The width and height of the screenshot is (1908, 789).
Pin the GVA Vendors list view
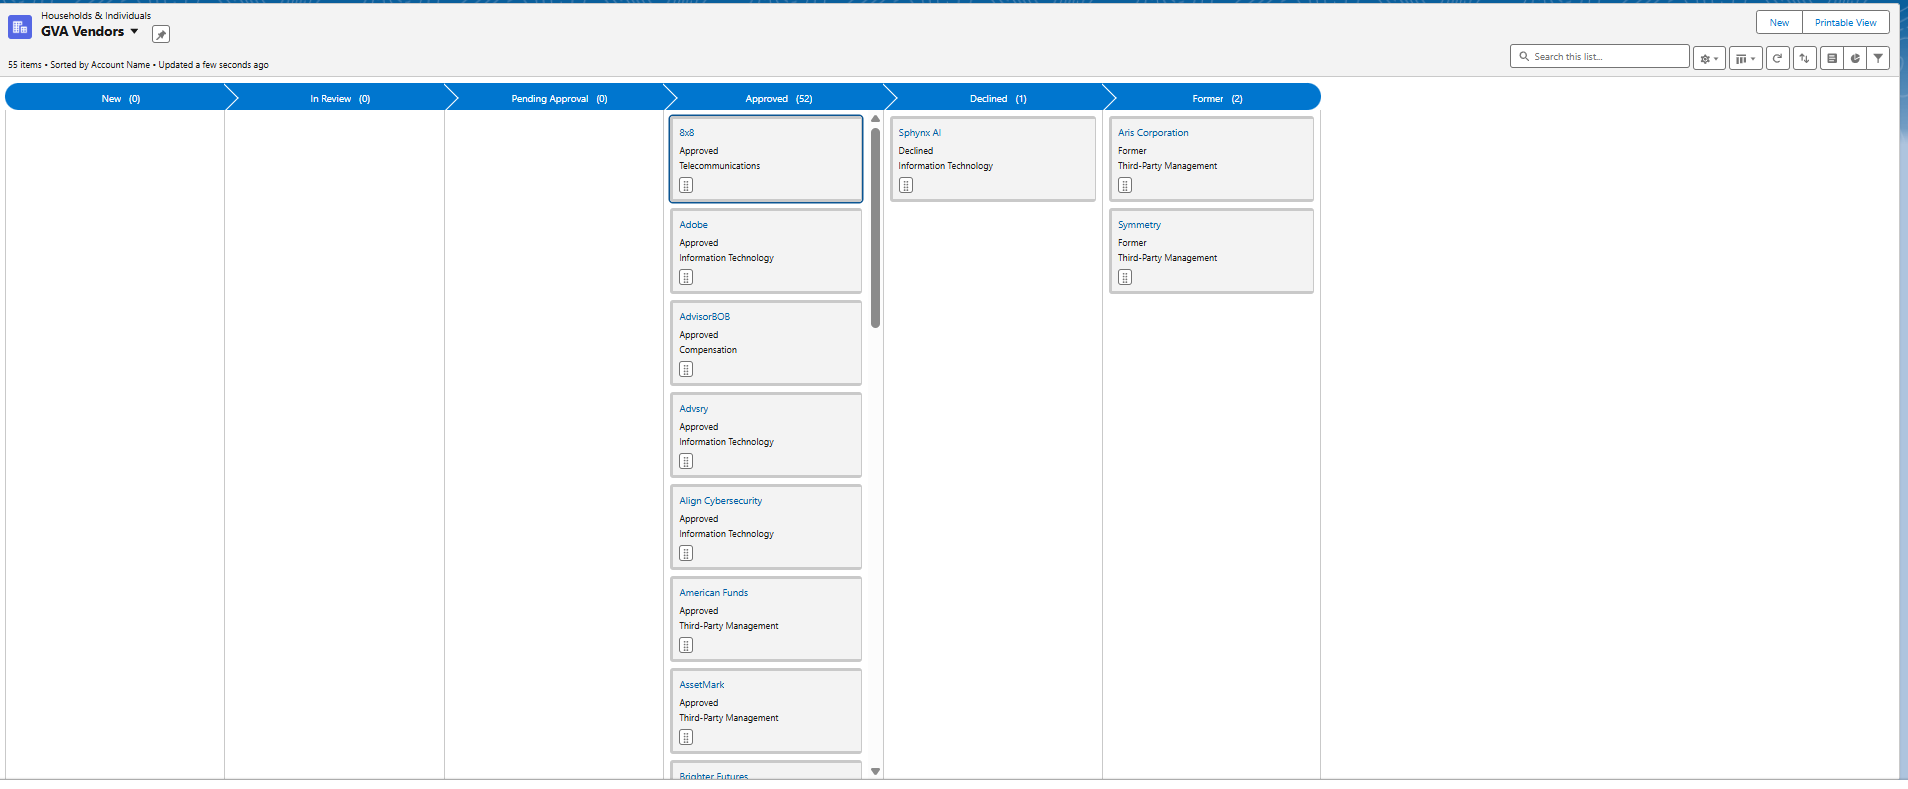[160, 35]
